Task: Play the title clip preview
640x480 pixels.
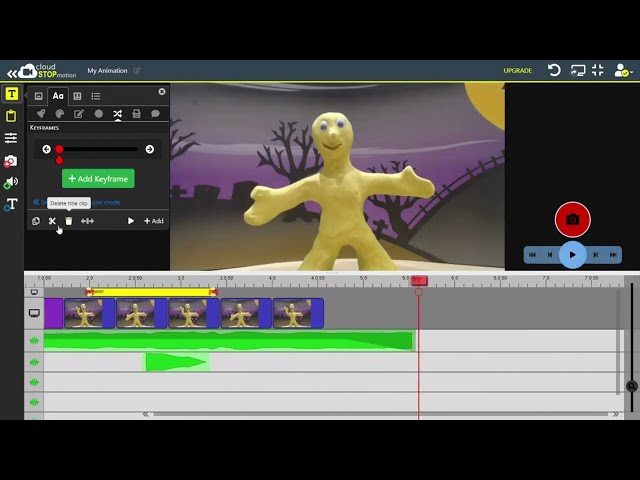Action: coord(131,221)
